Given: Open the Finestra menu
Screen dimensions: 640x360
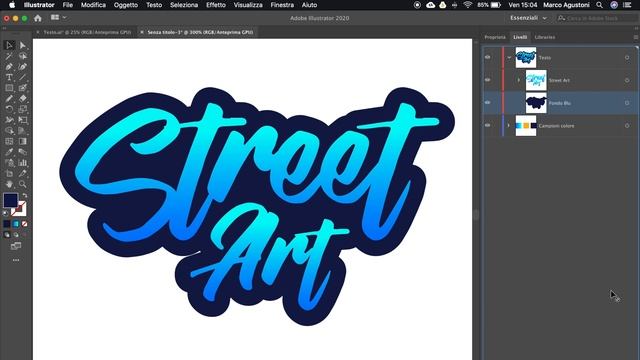Looking at the screenshot, I should [282, 5].
